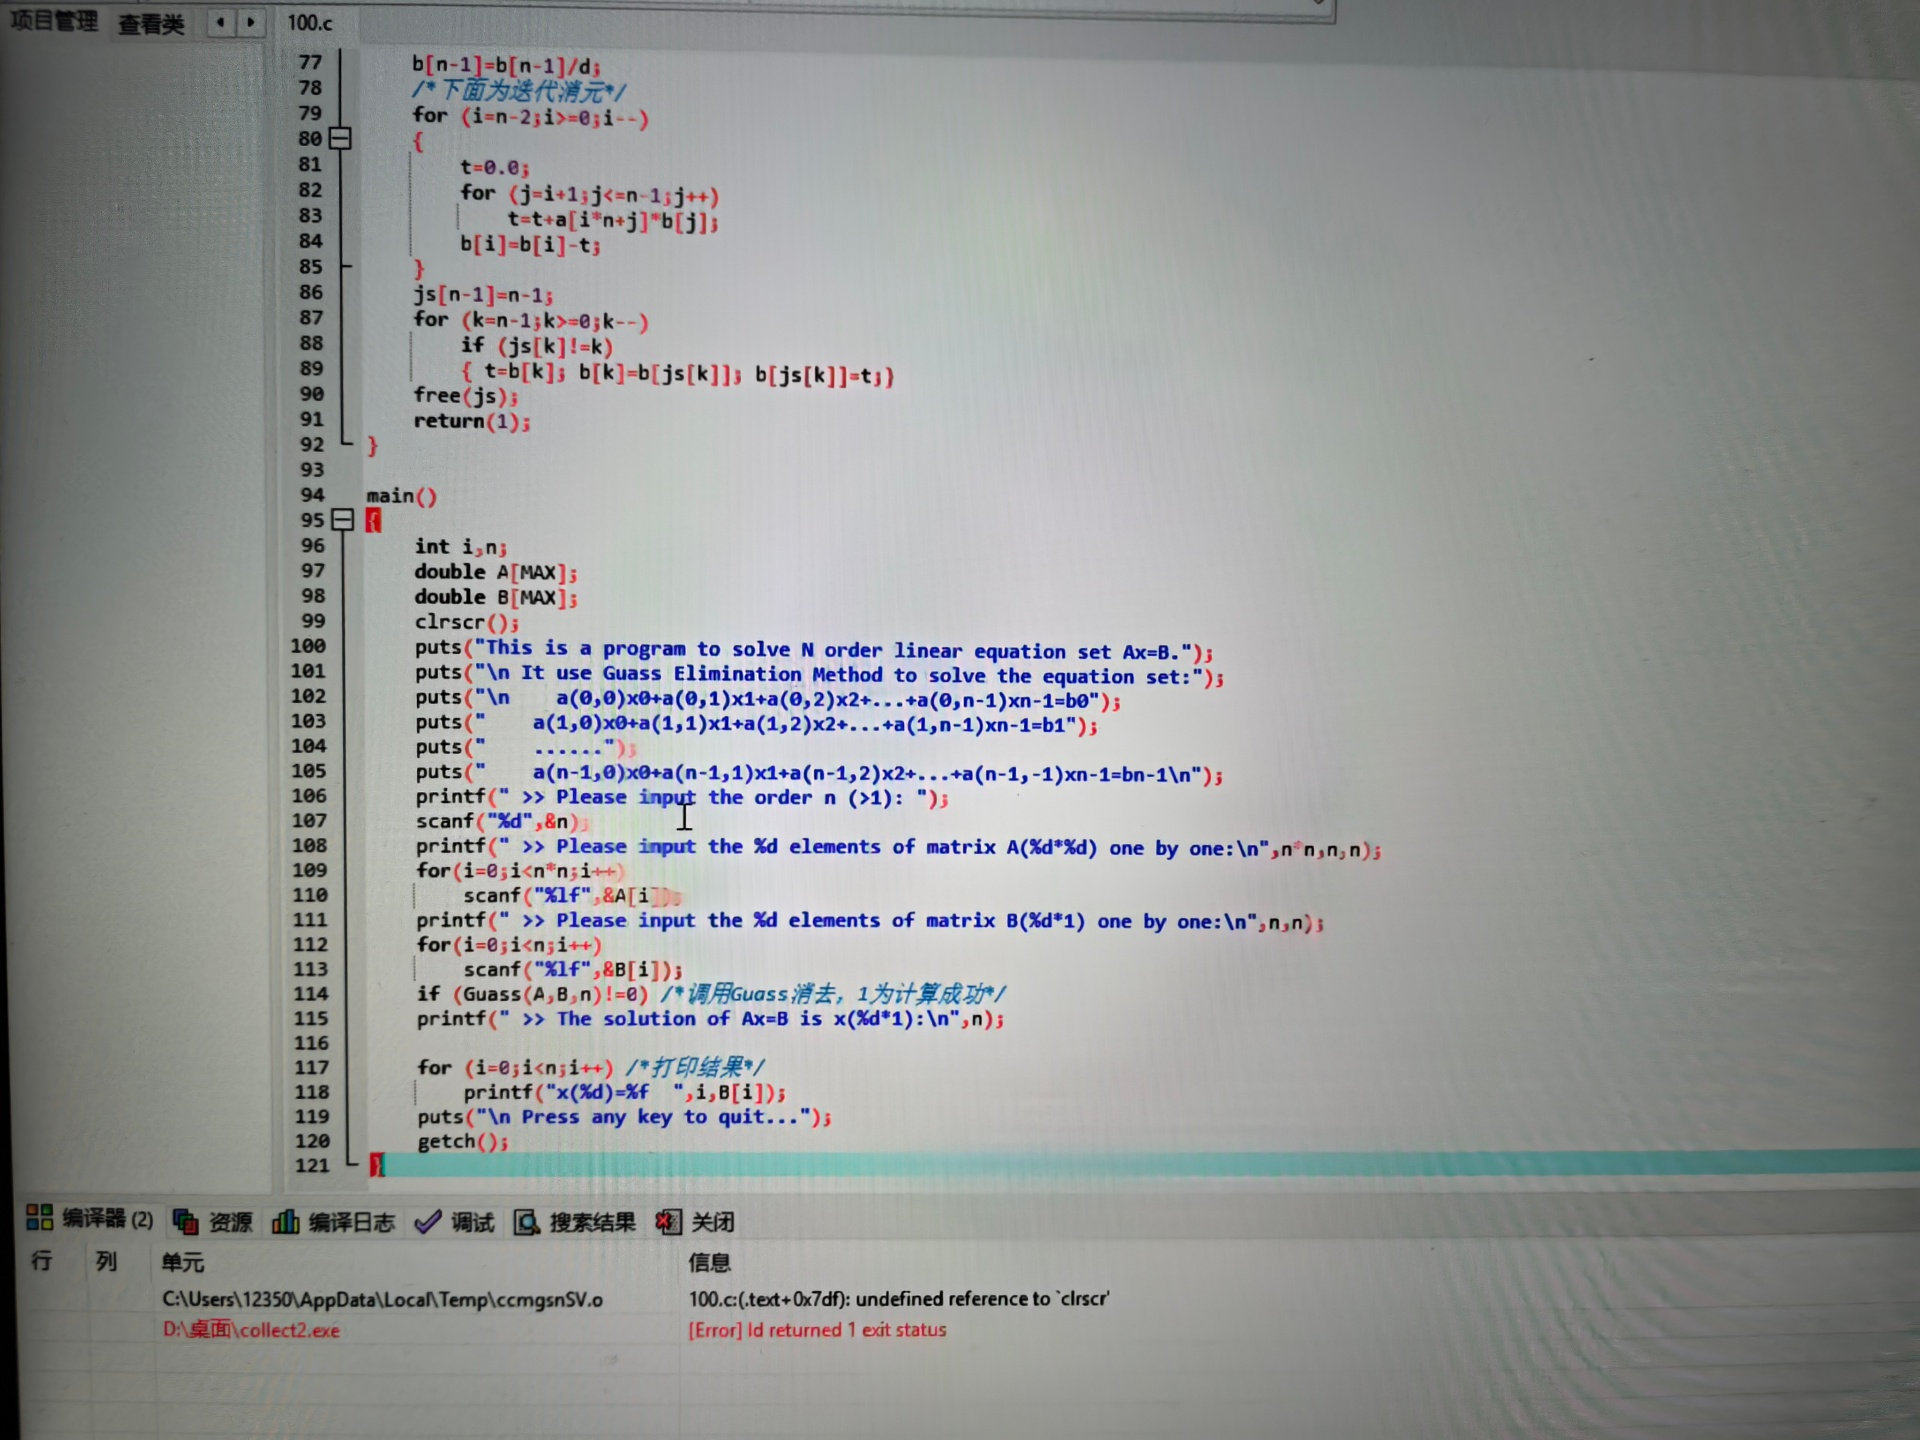Click the left tab-scroll arrow
Screen dimensions: 1920x1440
coord(221,22)
